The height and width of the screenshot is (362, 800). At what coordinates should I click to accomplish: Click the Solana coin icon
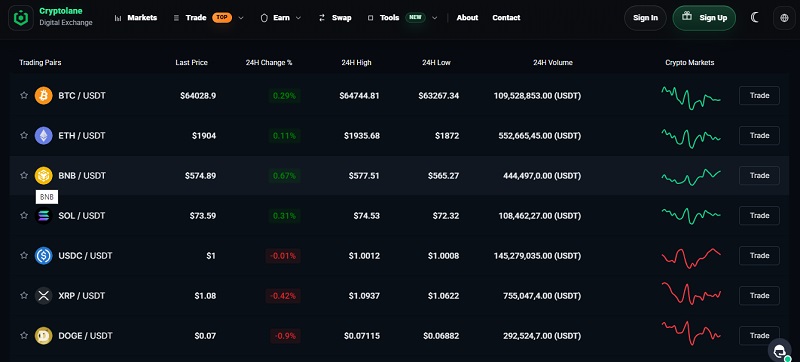43,216
